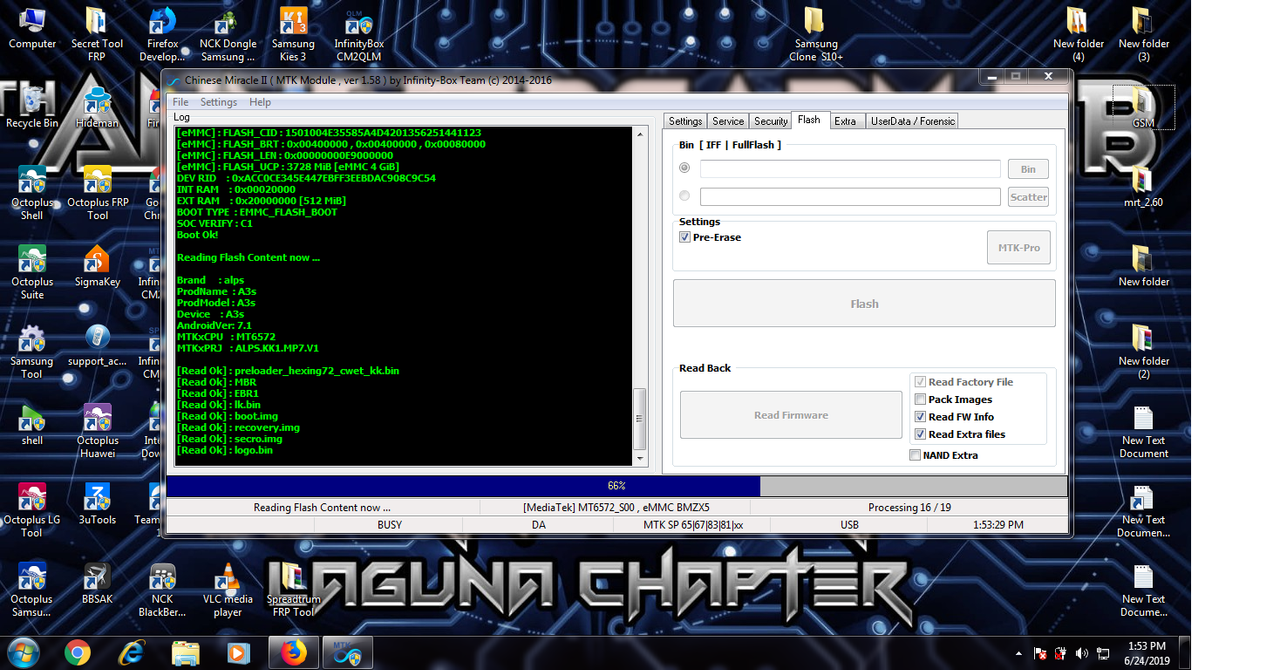Open the New folder (4) desktop folder
This screenshot has height=670, width=1280.
tap(1078, 34)
